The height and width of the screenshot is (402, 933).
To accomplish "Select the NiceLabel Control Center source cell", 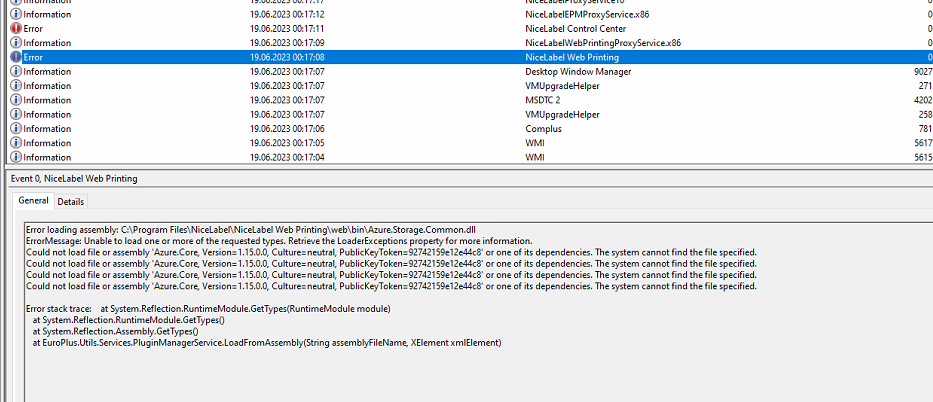I will 575,29.
